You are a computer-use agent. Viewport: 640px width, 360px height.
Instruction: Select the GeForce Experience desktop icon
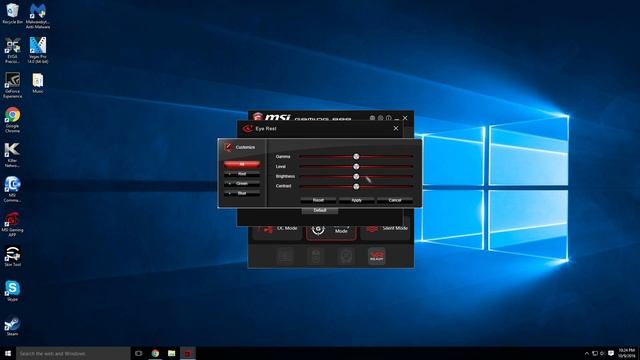[x=12, y=85]
